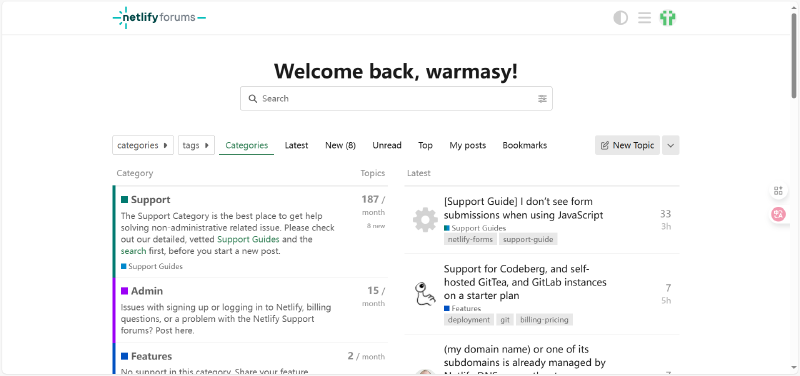
Task: Open the hamburger menu icon
Action: (x=644, y=18)
